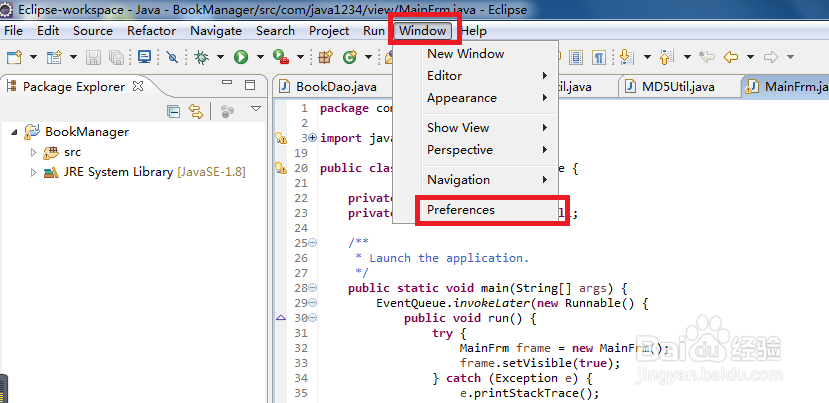Click the Debug bug icon
Image resolution: width=829 pixels, height=403 pixels.
click(201, 57)
